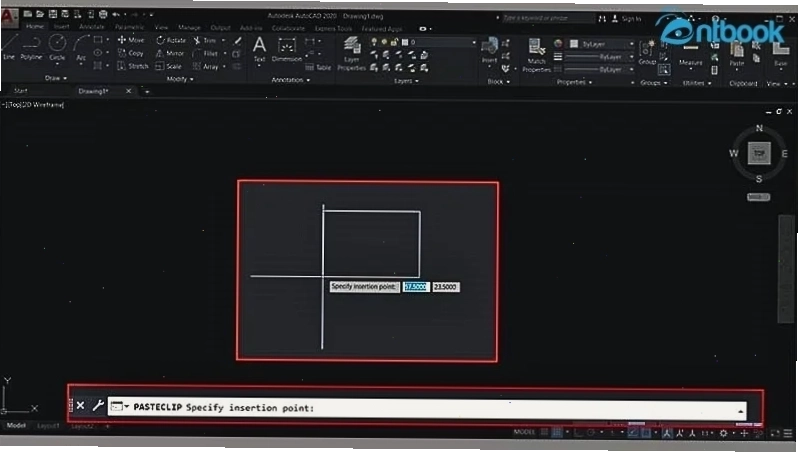Click the Stretch tool
The width and height of the screenshot is (798, 452).
[133, 66]
